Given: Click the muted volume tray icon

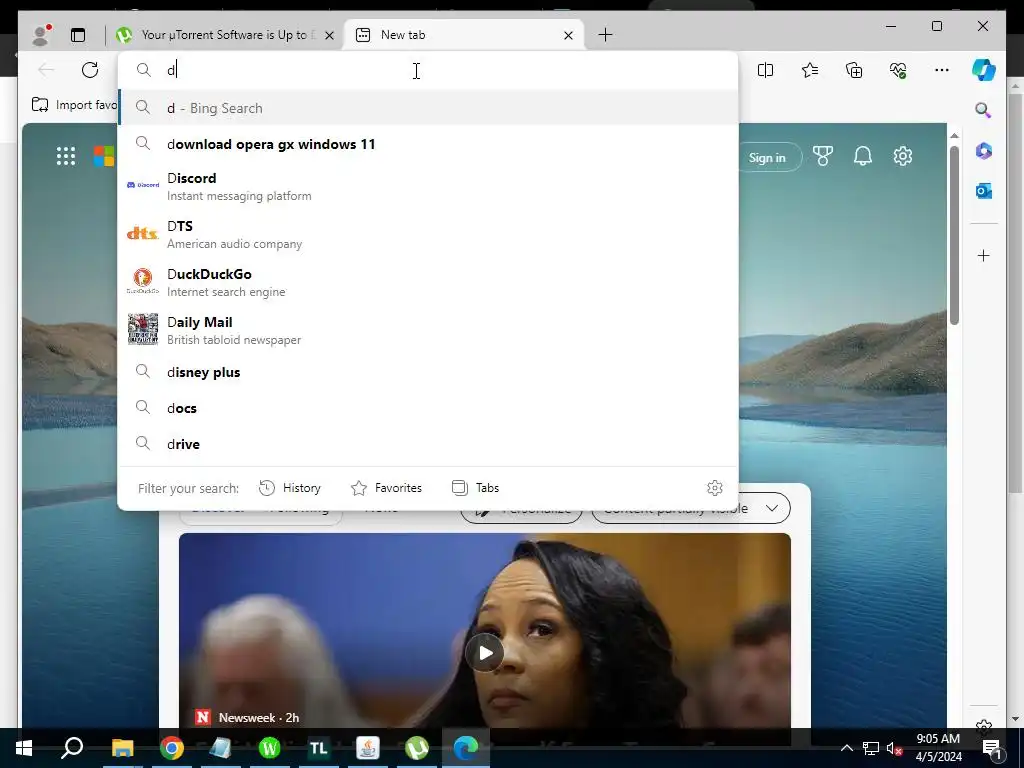Looking at the screenshot, I should click(894, 748).
